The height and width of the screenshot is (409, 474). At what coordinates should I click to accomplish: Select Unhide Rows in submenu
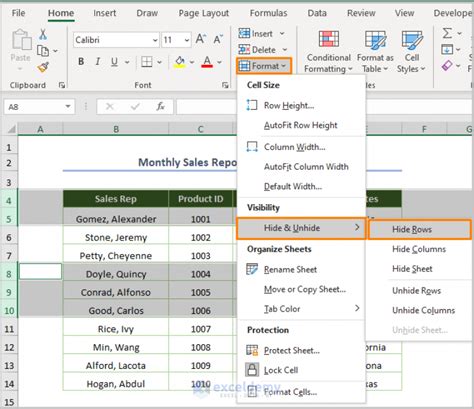click(420, 291)
